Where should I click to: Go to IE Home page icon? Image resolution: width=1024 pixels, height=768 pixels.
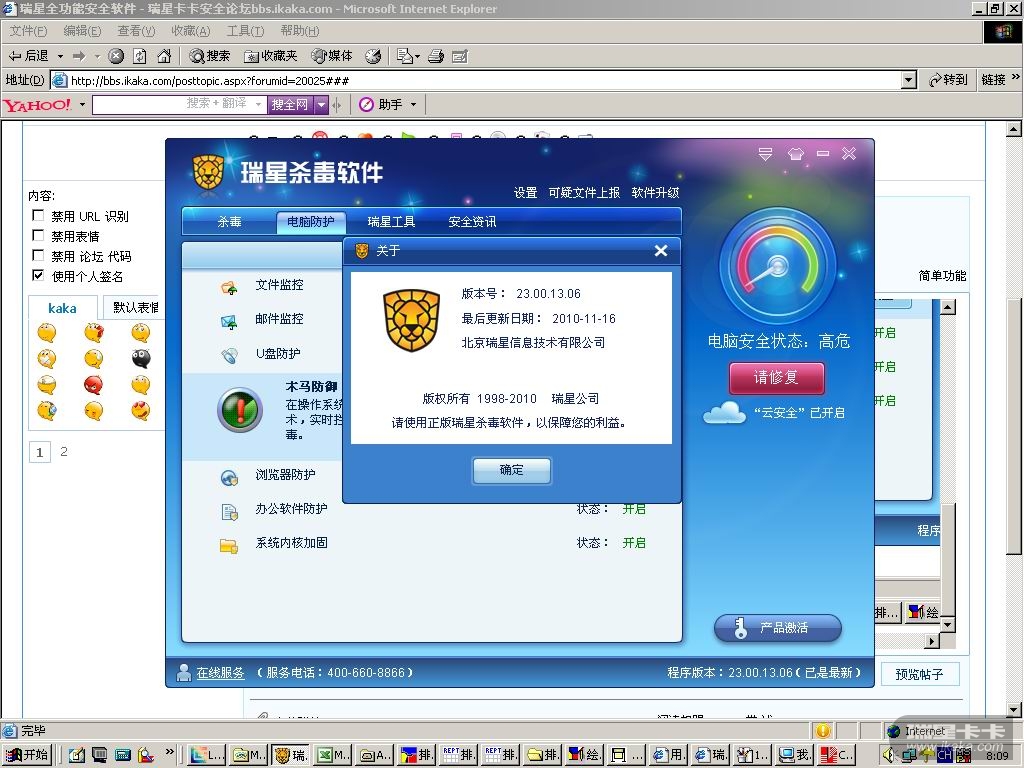tap(164, 56)
